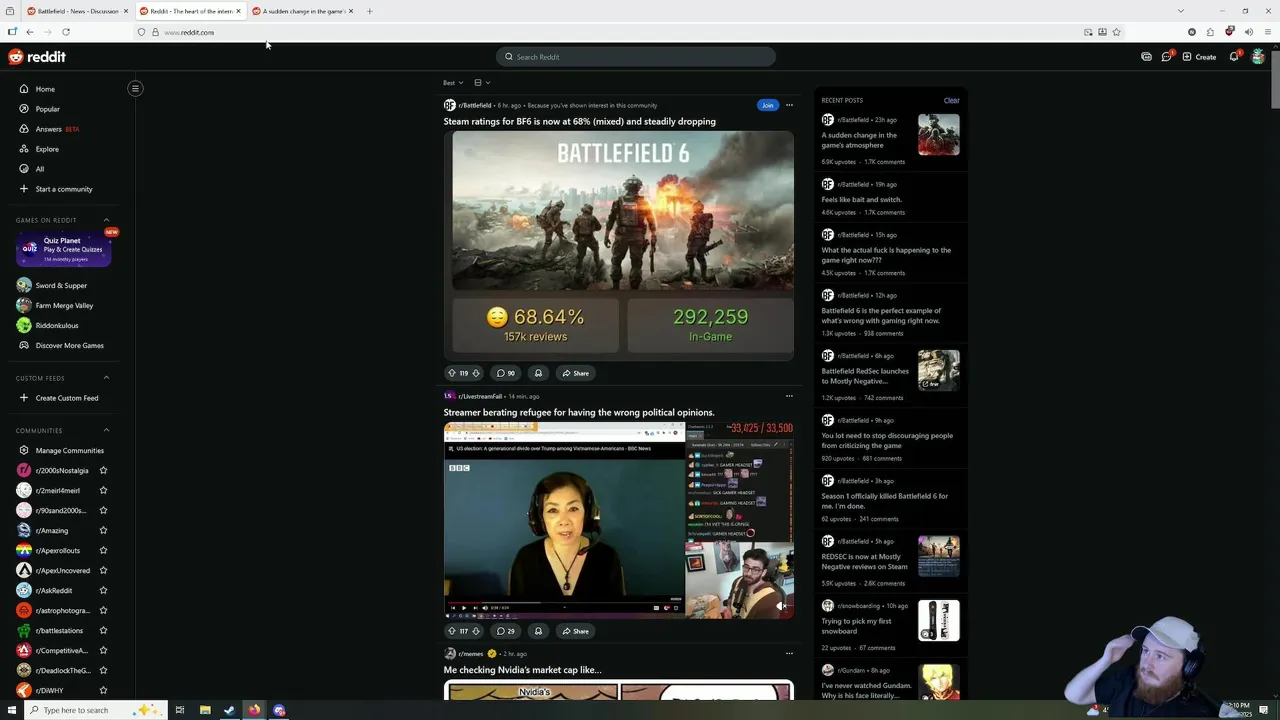Favorite r/Apexrollouts with its star
The height and width of the screenshot is (720, 1280).
click(103, 550)
